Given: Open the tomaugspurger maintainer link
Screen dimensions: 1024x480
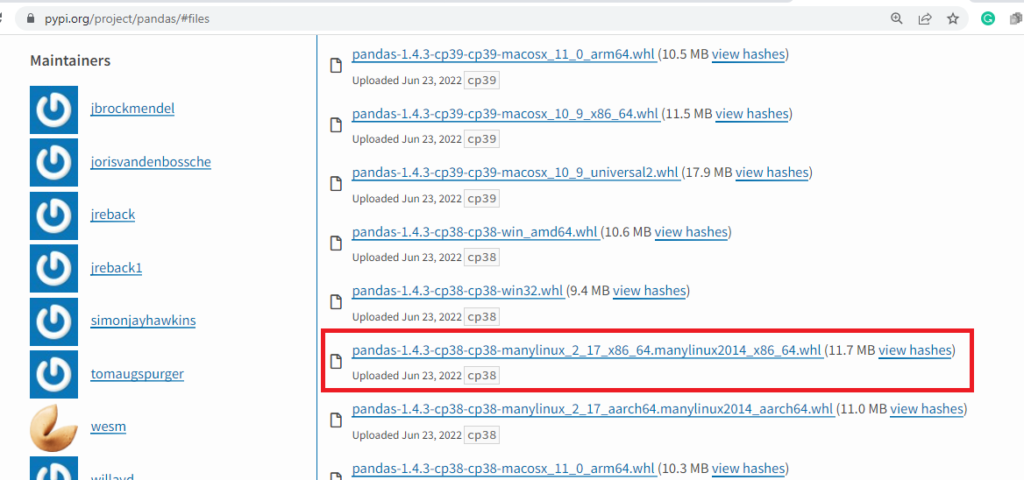Looking at the screenshot, I should tap(137, 374).
